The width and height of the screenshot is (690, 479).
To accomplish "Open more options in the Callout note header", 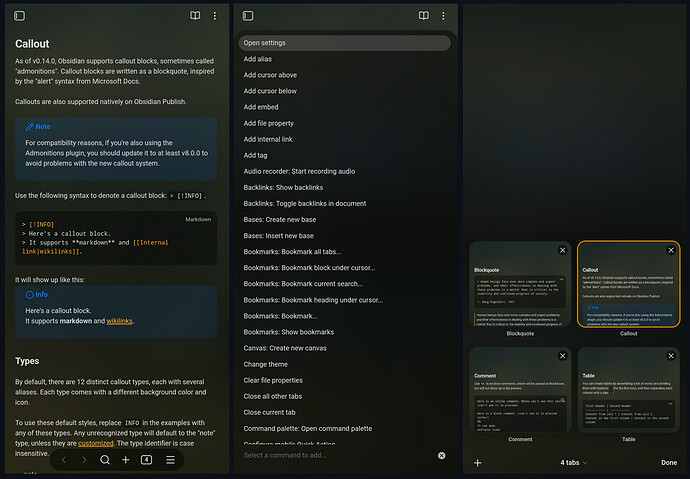I will click(x=215, y=16).
